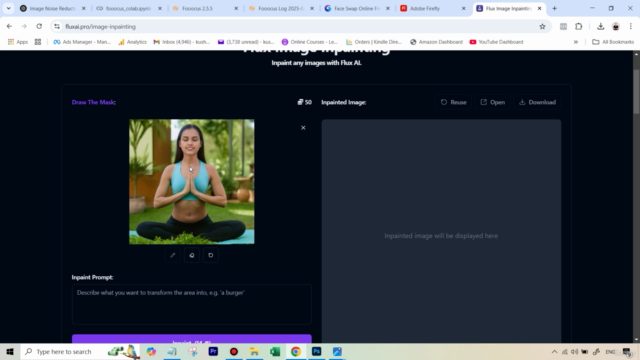Expand hidden bookmarks chevron
640x360 pixels.
576,42
